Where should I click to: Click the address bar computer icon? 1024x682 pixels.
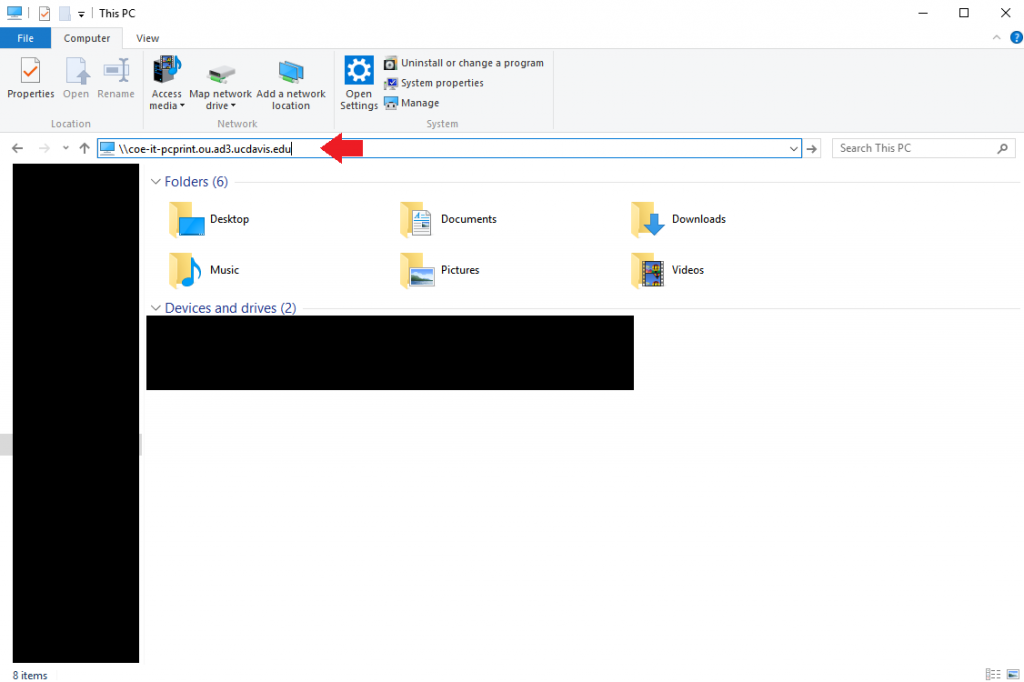tap(108, 149)
